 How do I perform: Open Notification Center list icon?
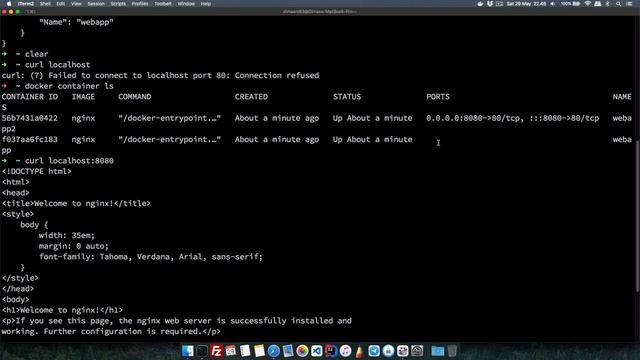pyautogui.click(x=629, y=4)
